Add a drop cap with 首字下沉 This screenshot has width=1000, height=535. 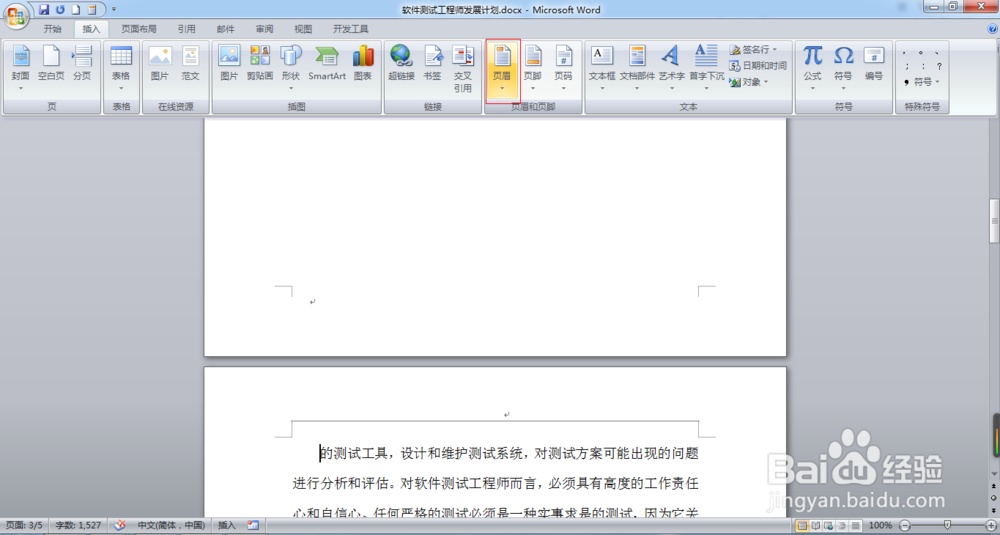706,68
